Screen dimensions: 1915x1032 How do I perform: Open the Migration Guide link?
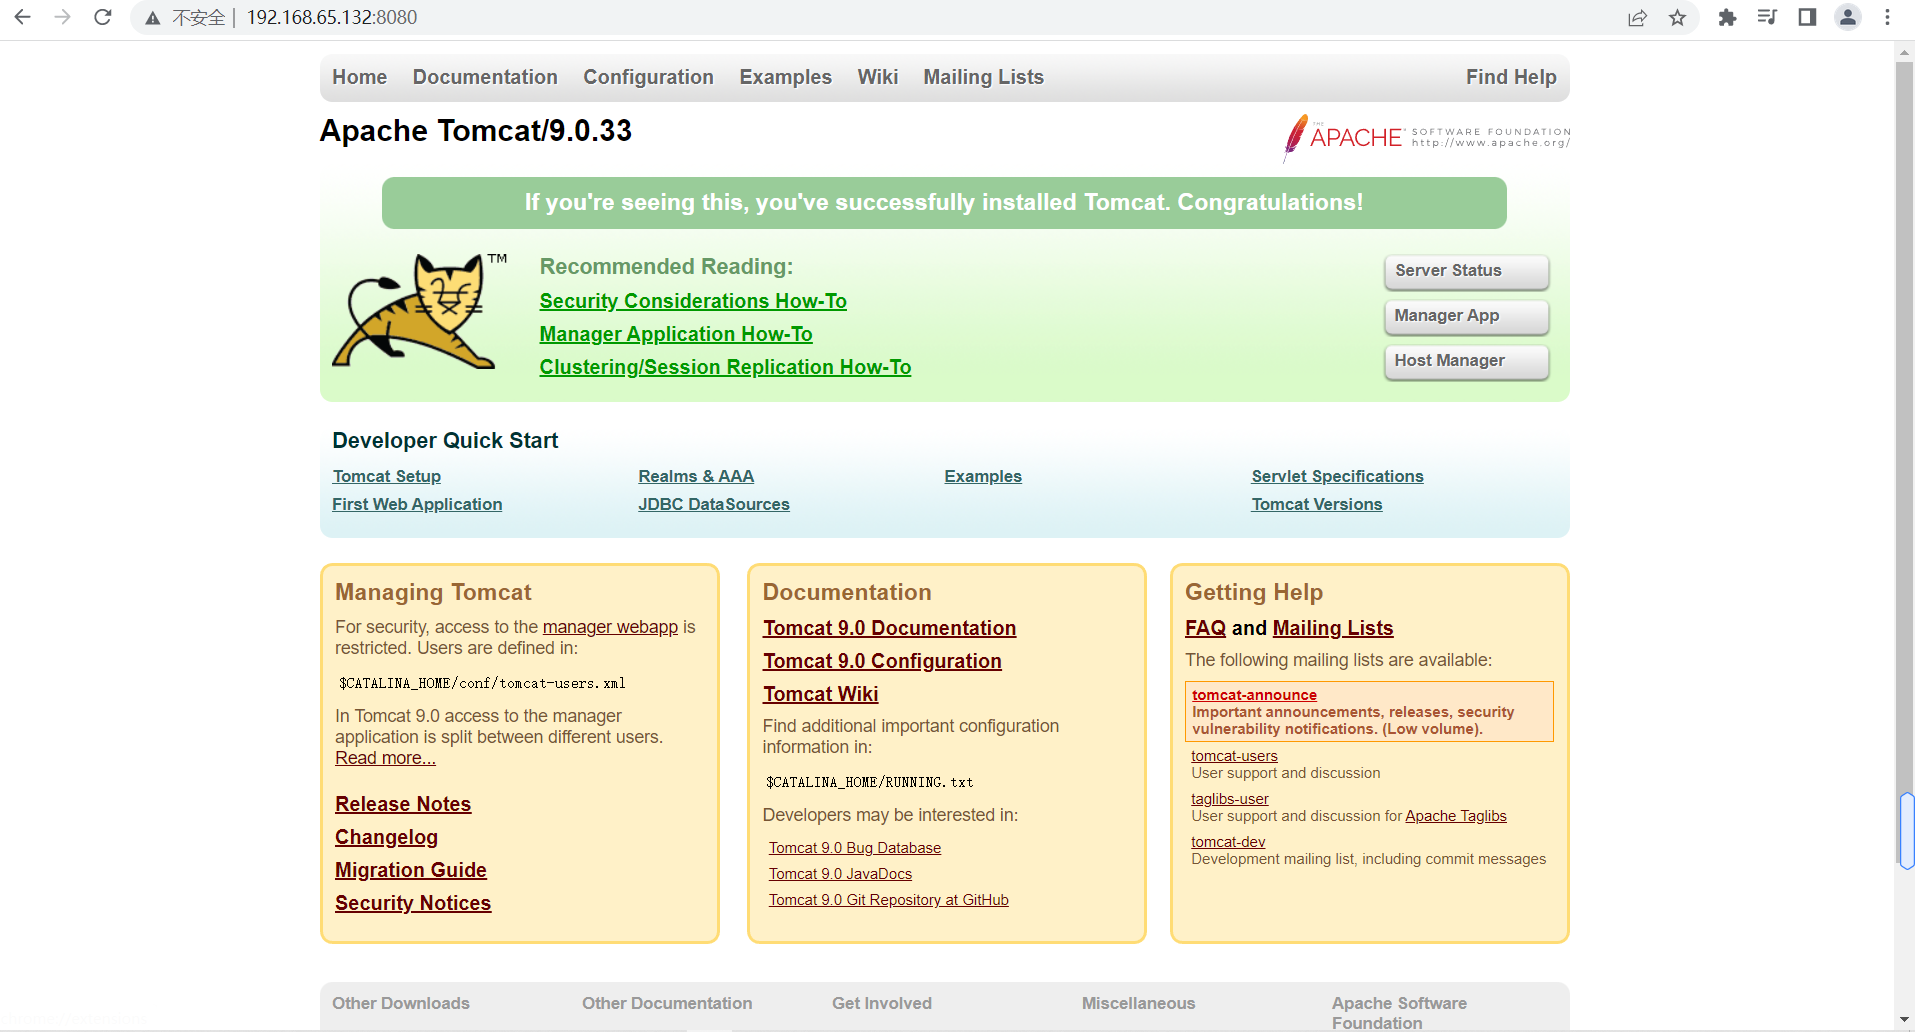coord(411,870)
